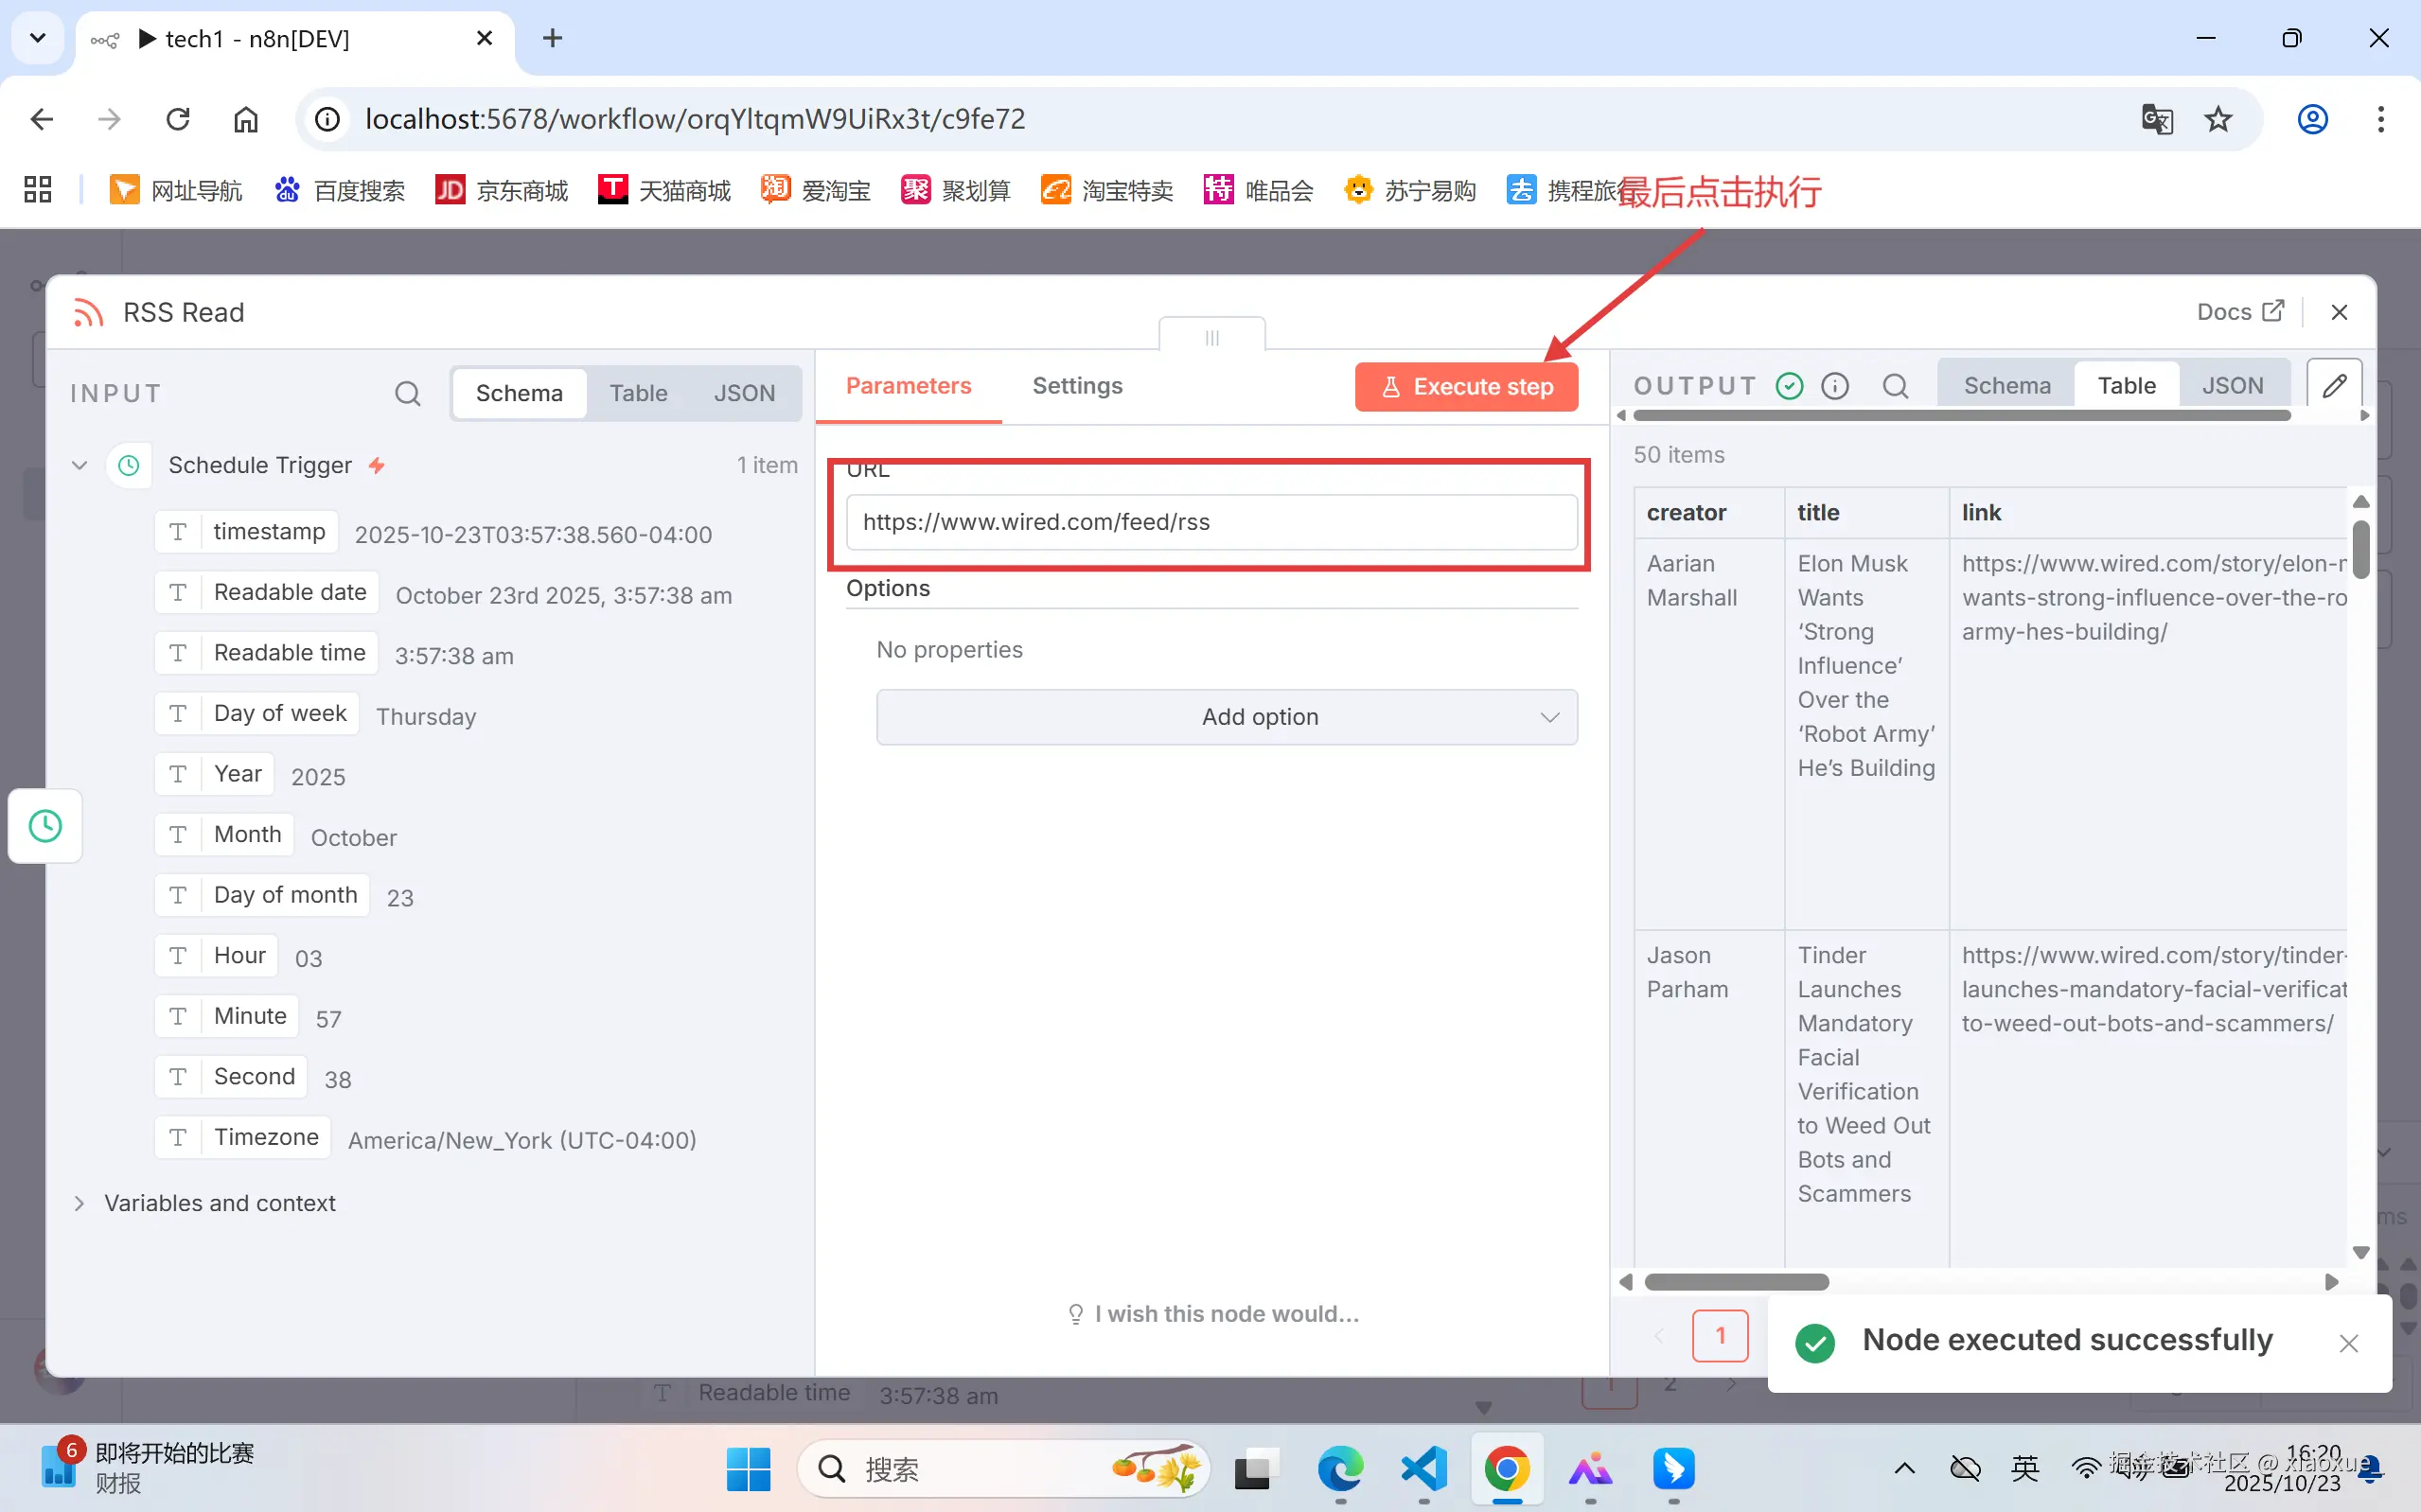Bookmark page with star icon
Image resolution: width=2421 pixels, height=1512 pixels.
[x=2218, y=119]
